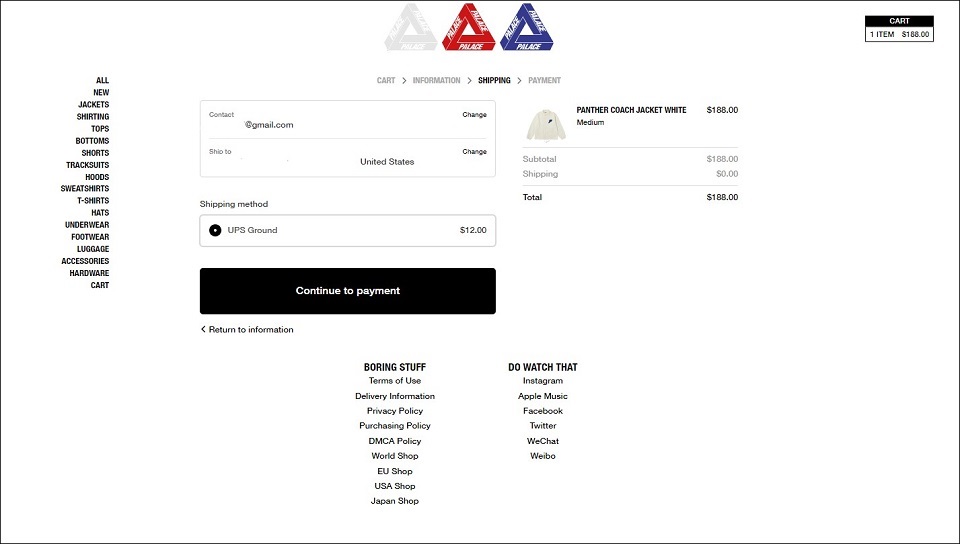
Task: Select the UPS Ground radio button
Action: click(x=215, y=230)
